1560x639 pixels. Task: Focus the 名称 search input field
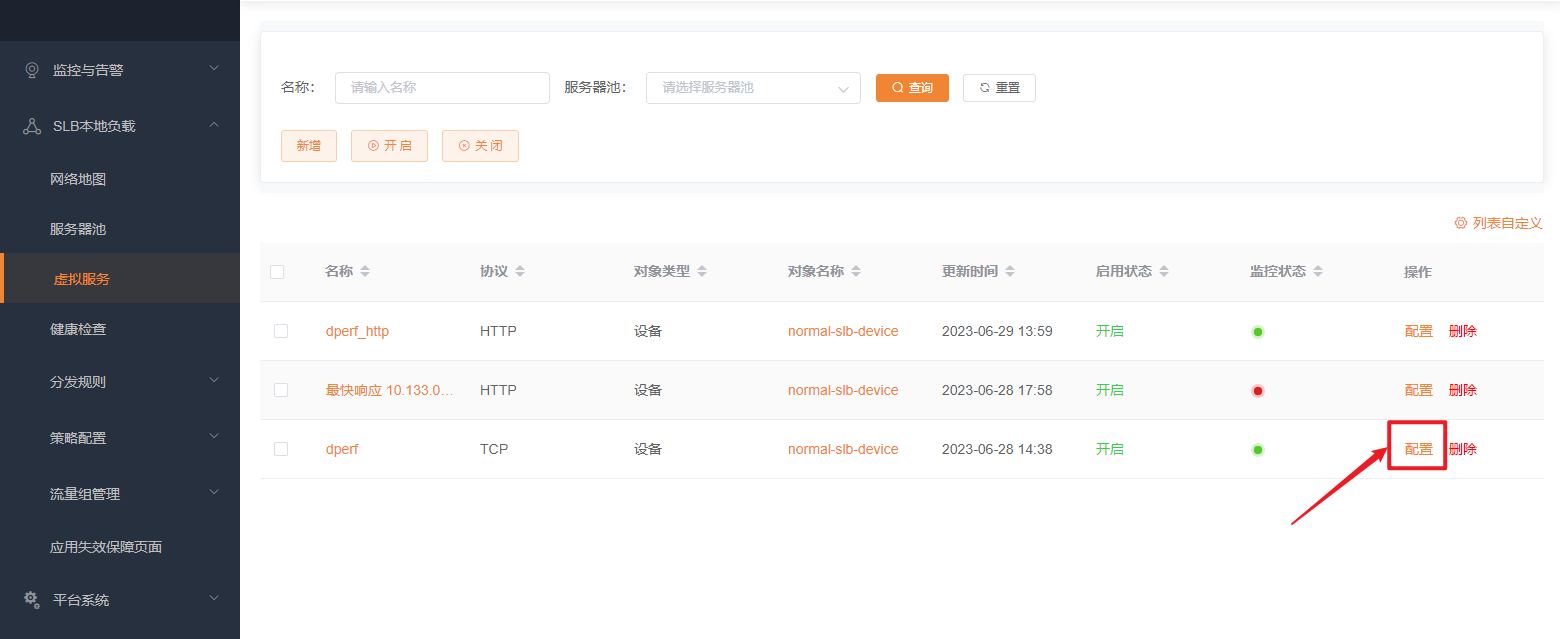442,88
